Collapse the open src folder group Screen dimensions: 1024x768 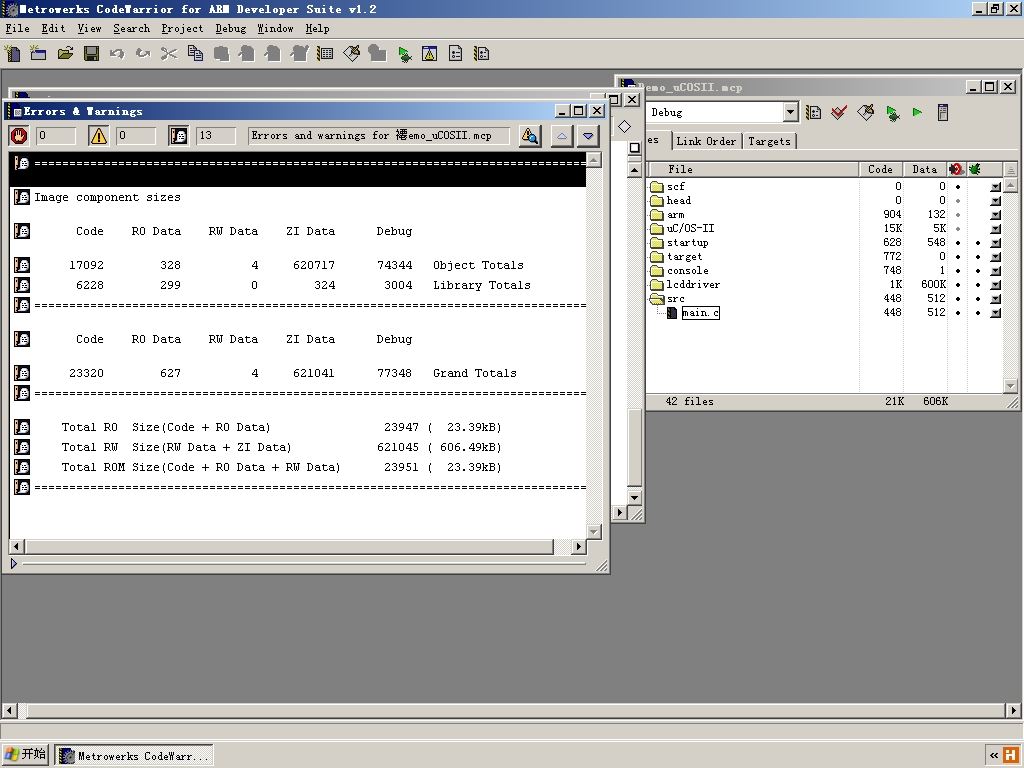[656, 298]
